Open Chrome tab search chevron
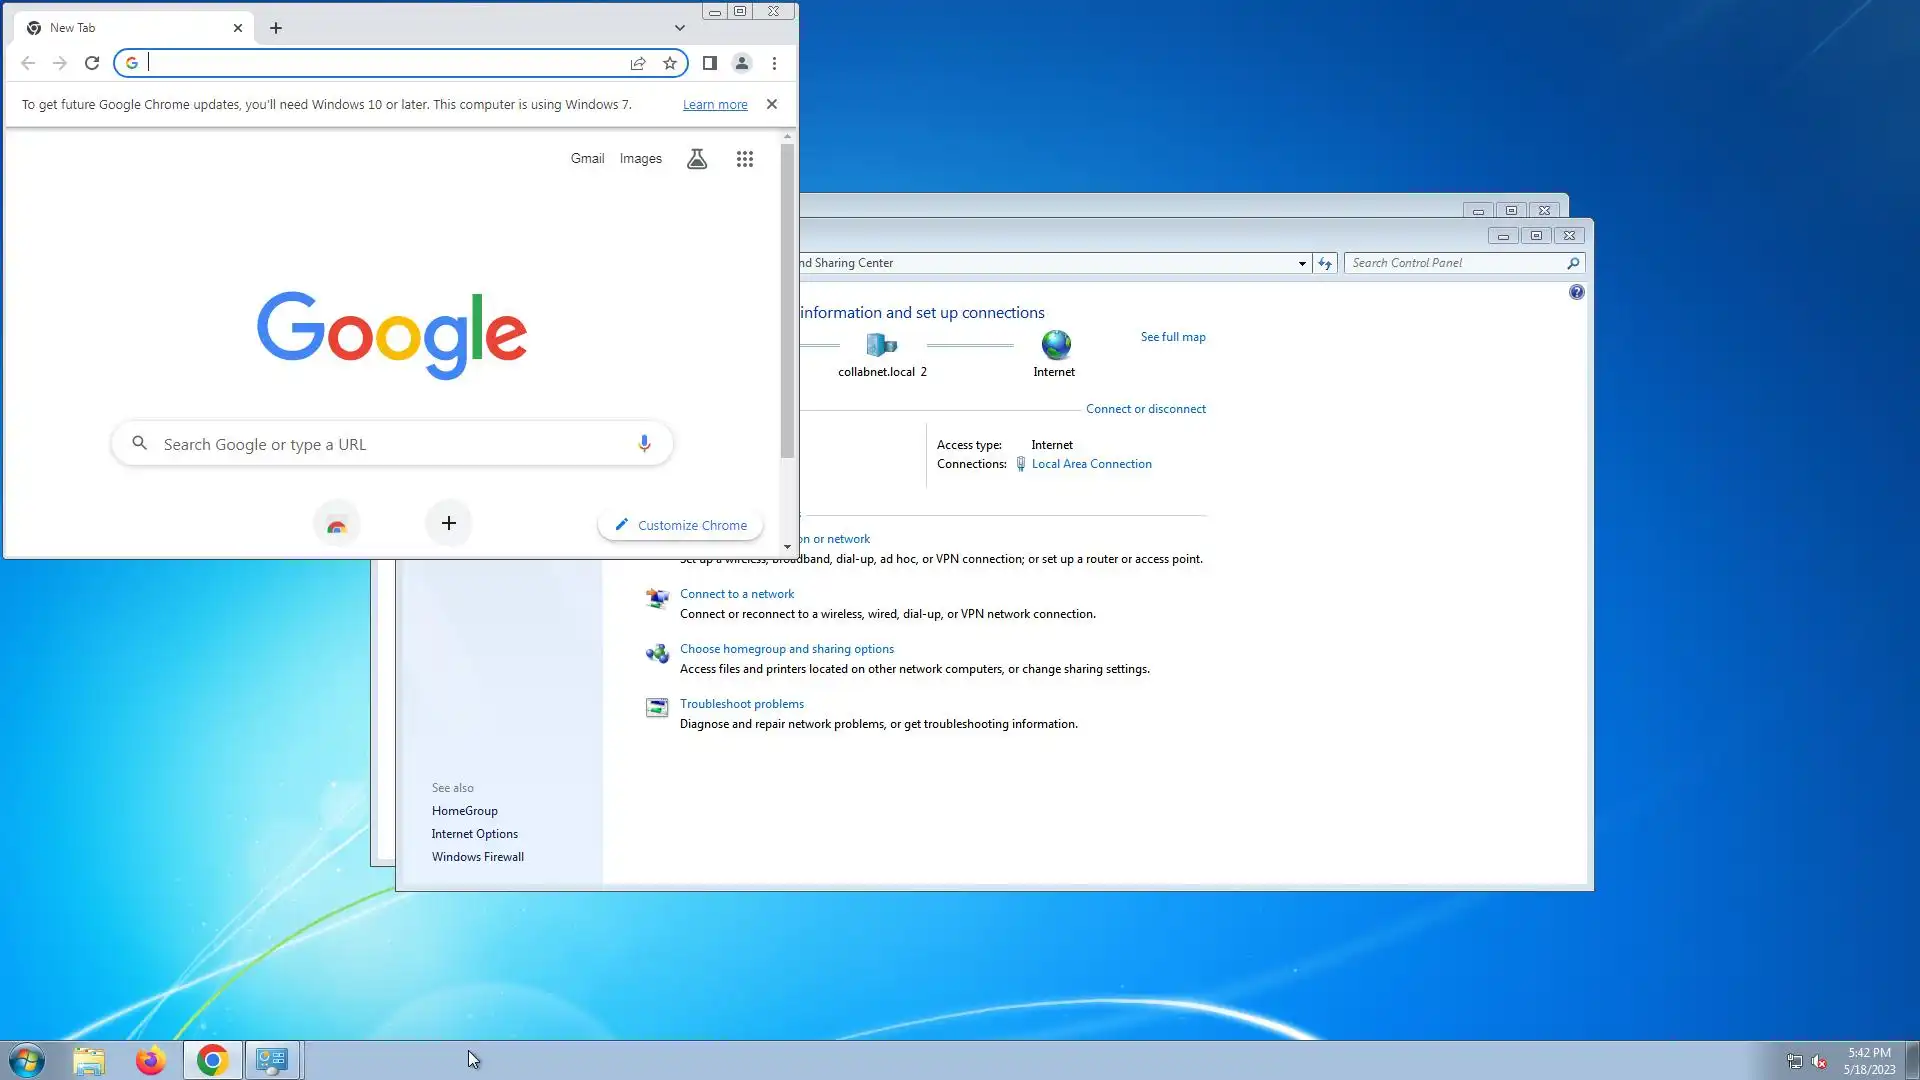This screenshot has height=1080, width=1920. (x=680, y=28)
